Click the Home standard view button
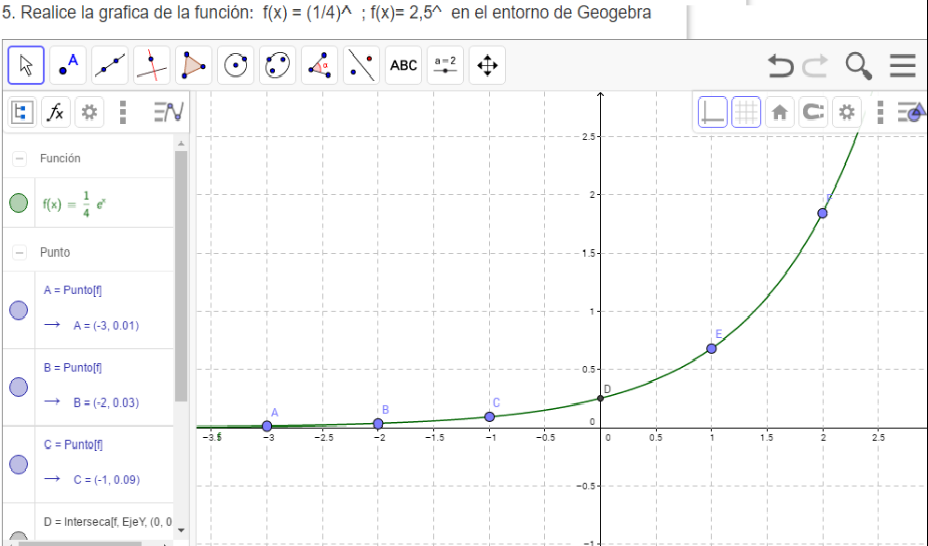The image size is (928, 546). [x=779, y=112]
